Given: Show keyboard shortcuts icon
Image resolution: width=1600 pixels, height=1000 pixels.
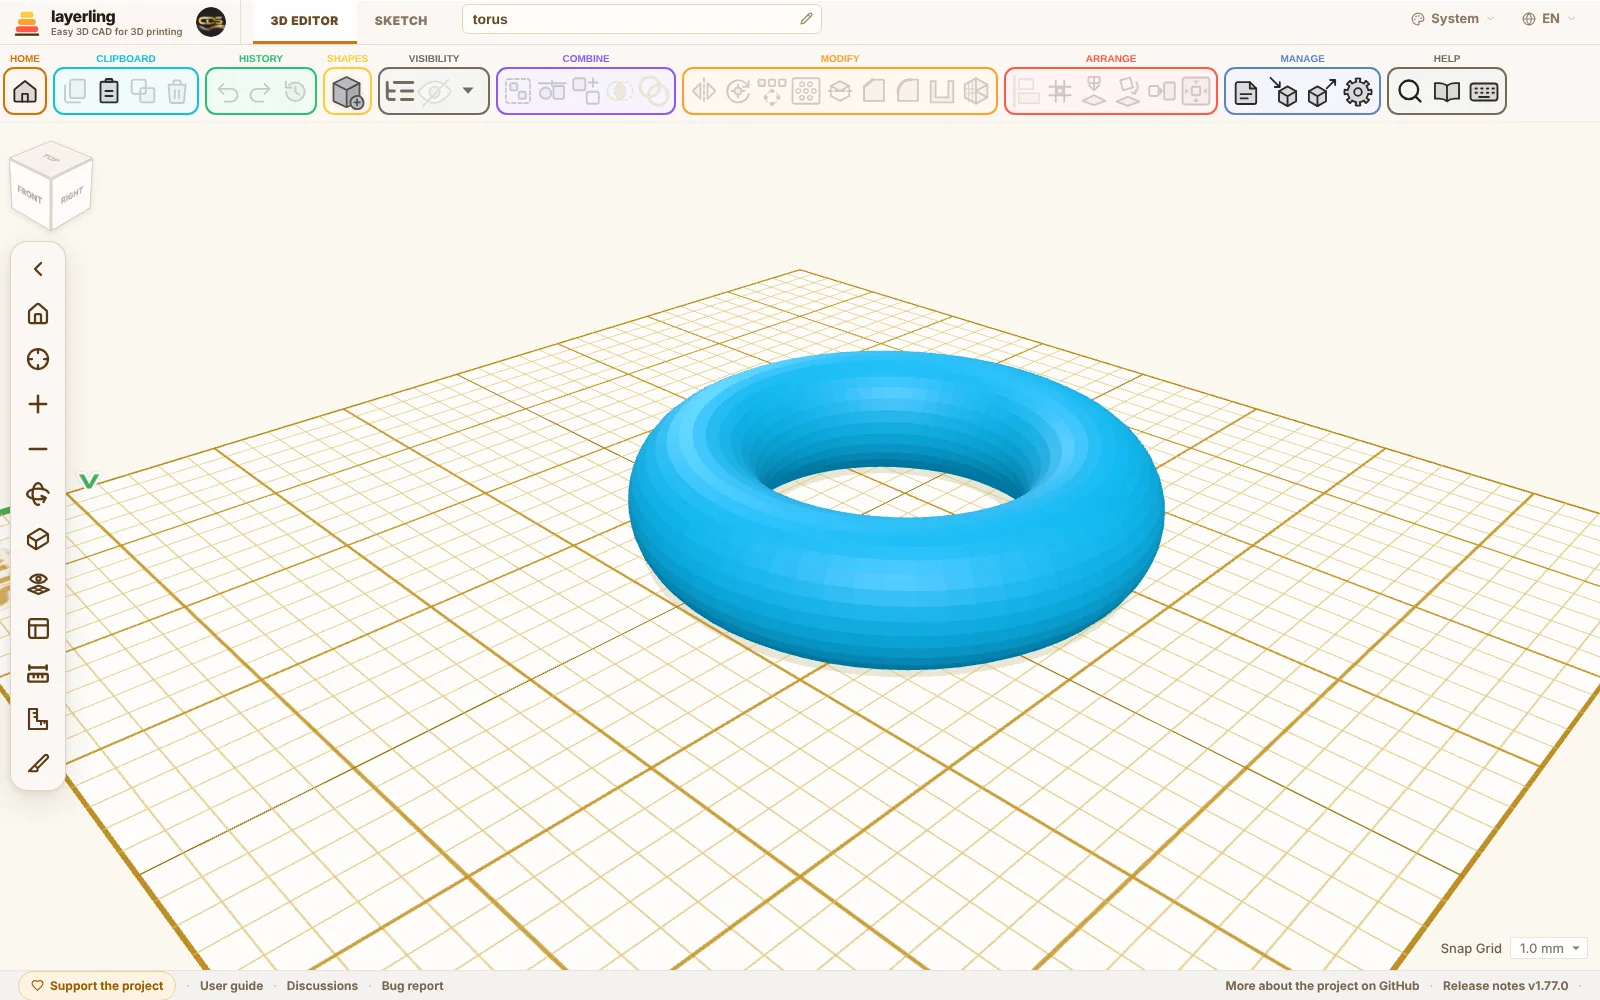Looking at the screenshot, I should pos(1484,91).
